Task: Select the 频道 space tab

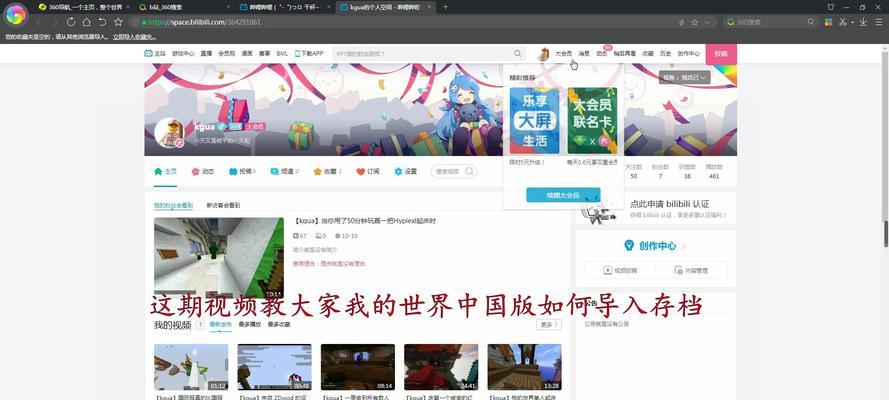Action: click(284, 171)
